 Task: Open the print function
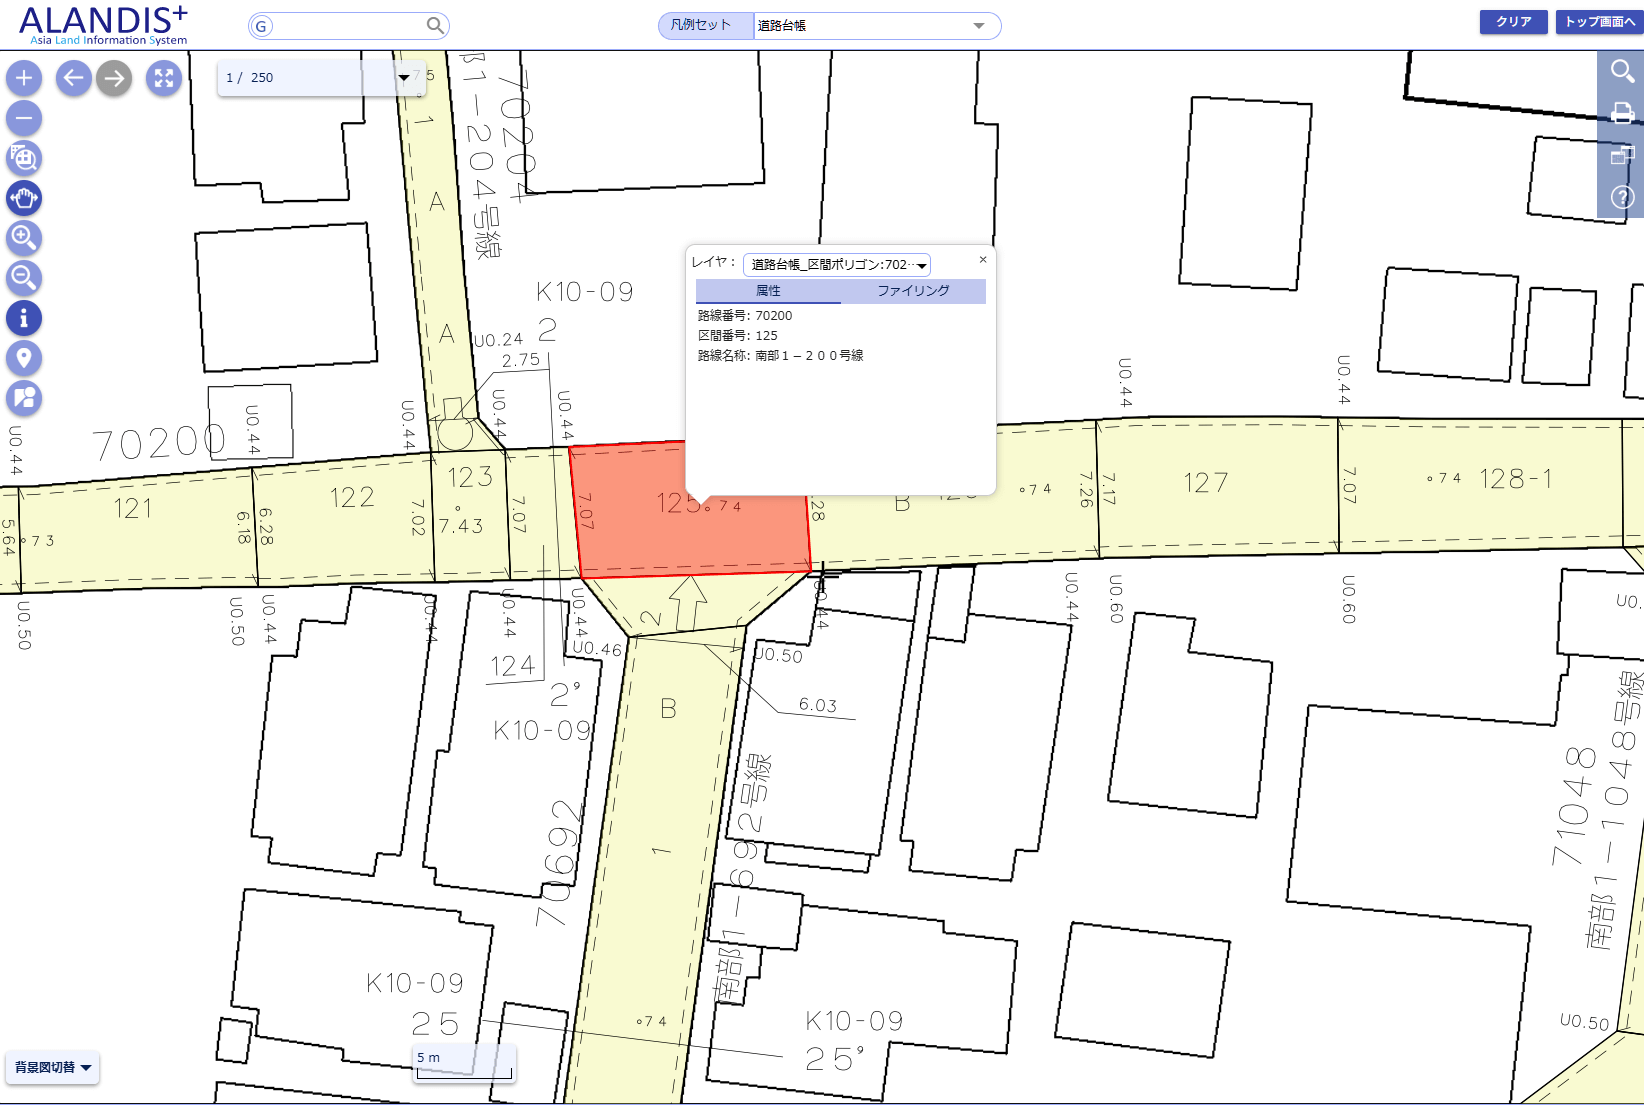[x=1622, y=113]
